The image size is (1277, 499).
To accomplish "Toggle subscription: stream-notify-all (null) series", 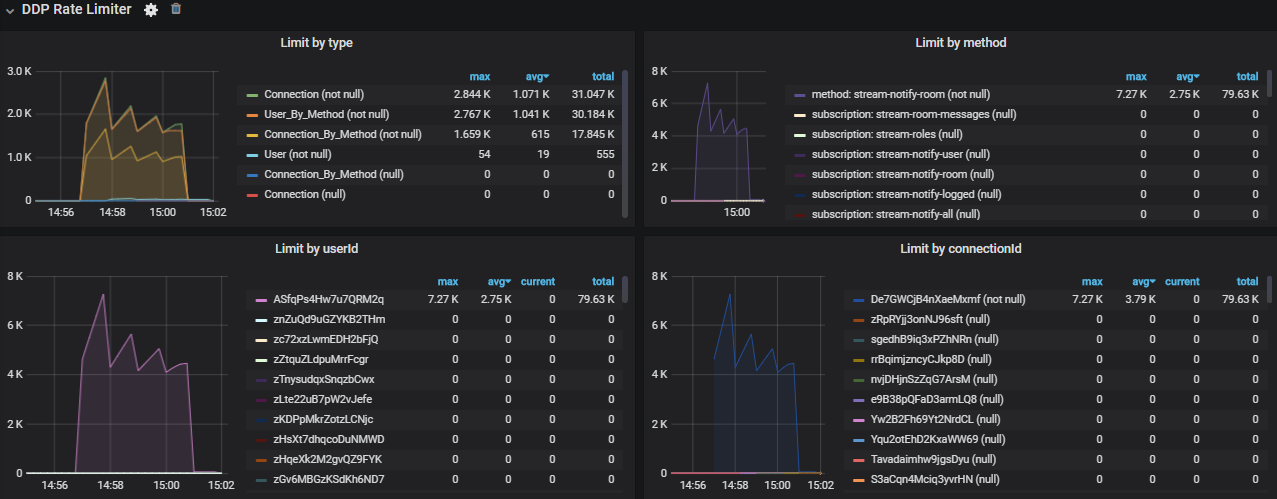I will (896, 214).
